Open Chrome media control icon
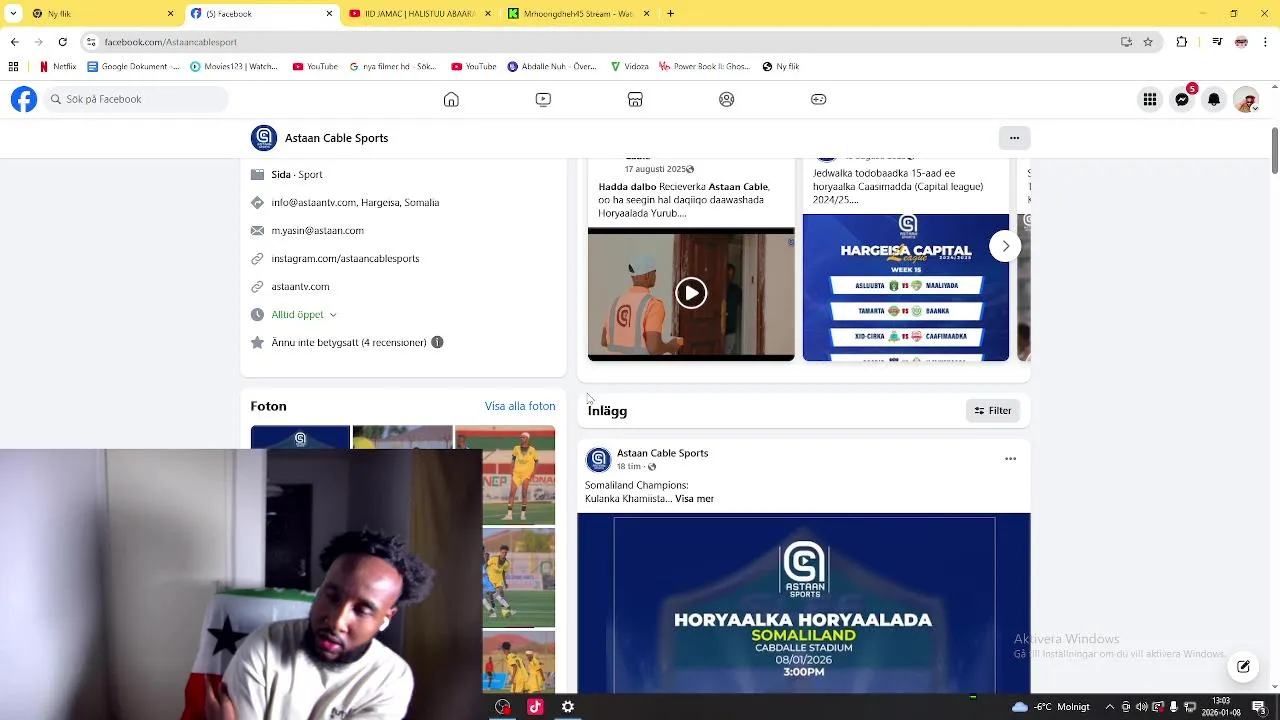1280x720 pixels. [x=1217, y=42]
